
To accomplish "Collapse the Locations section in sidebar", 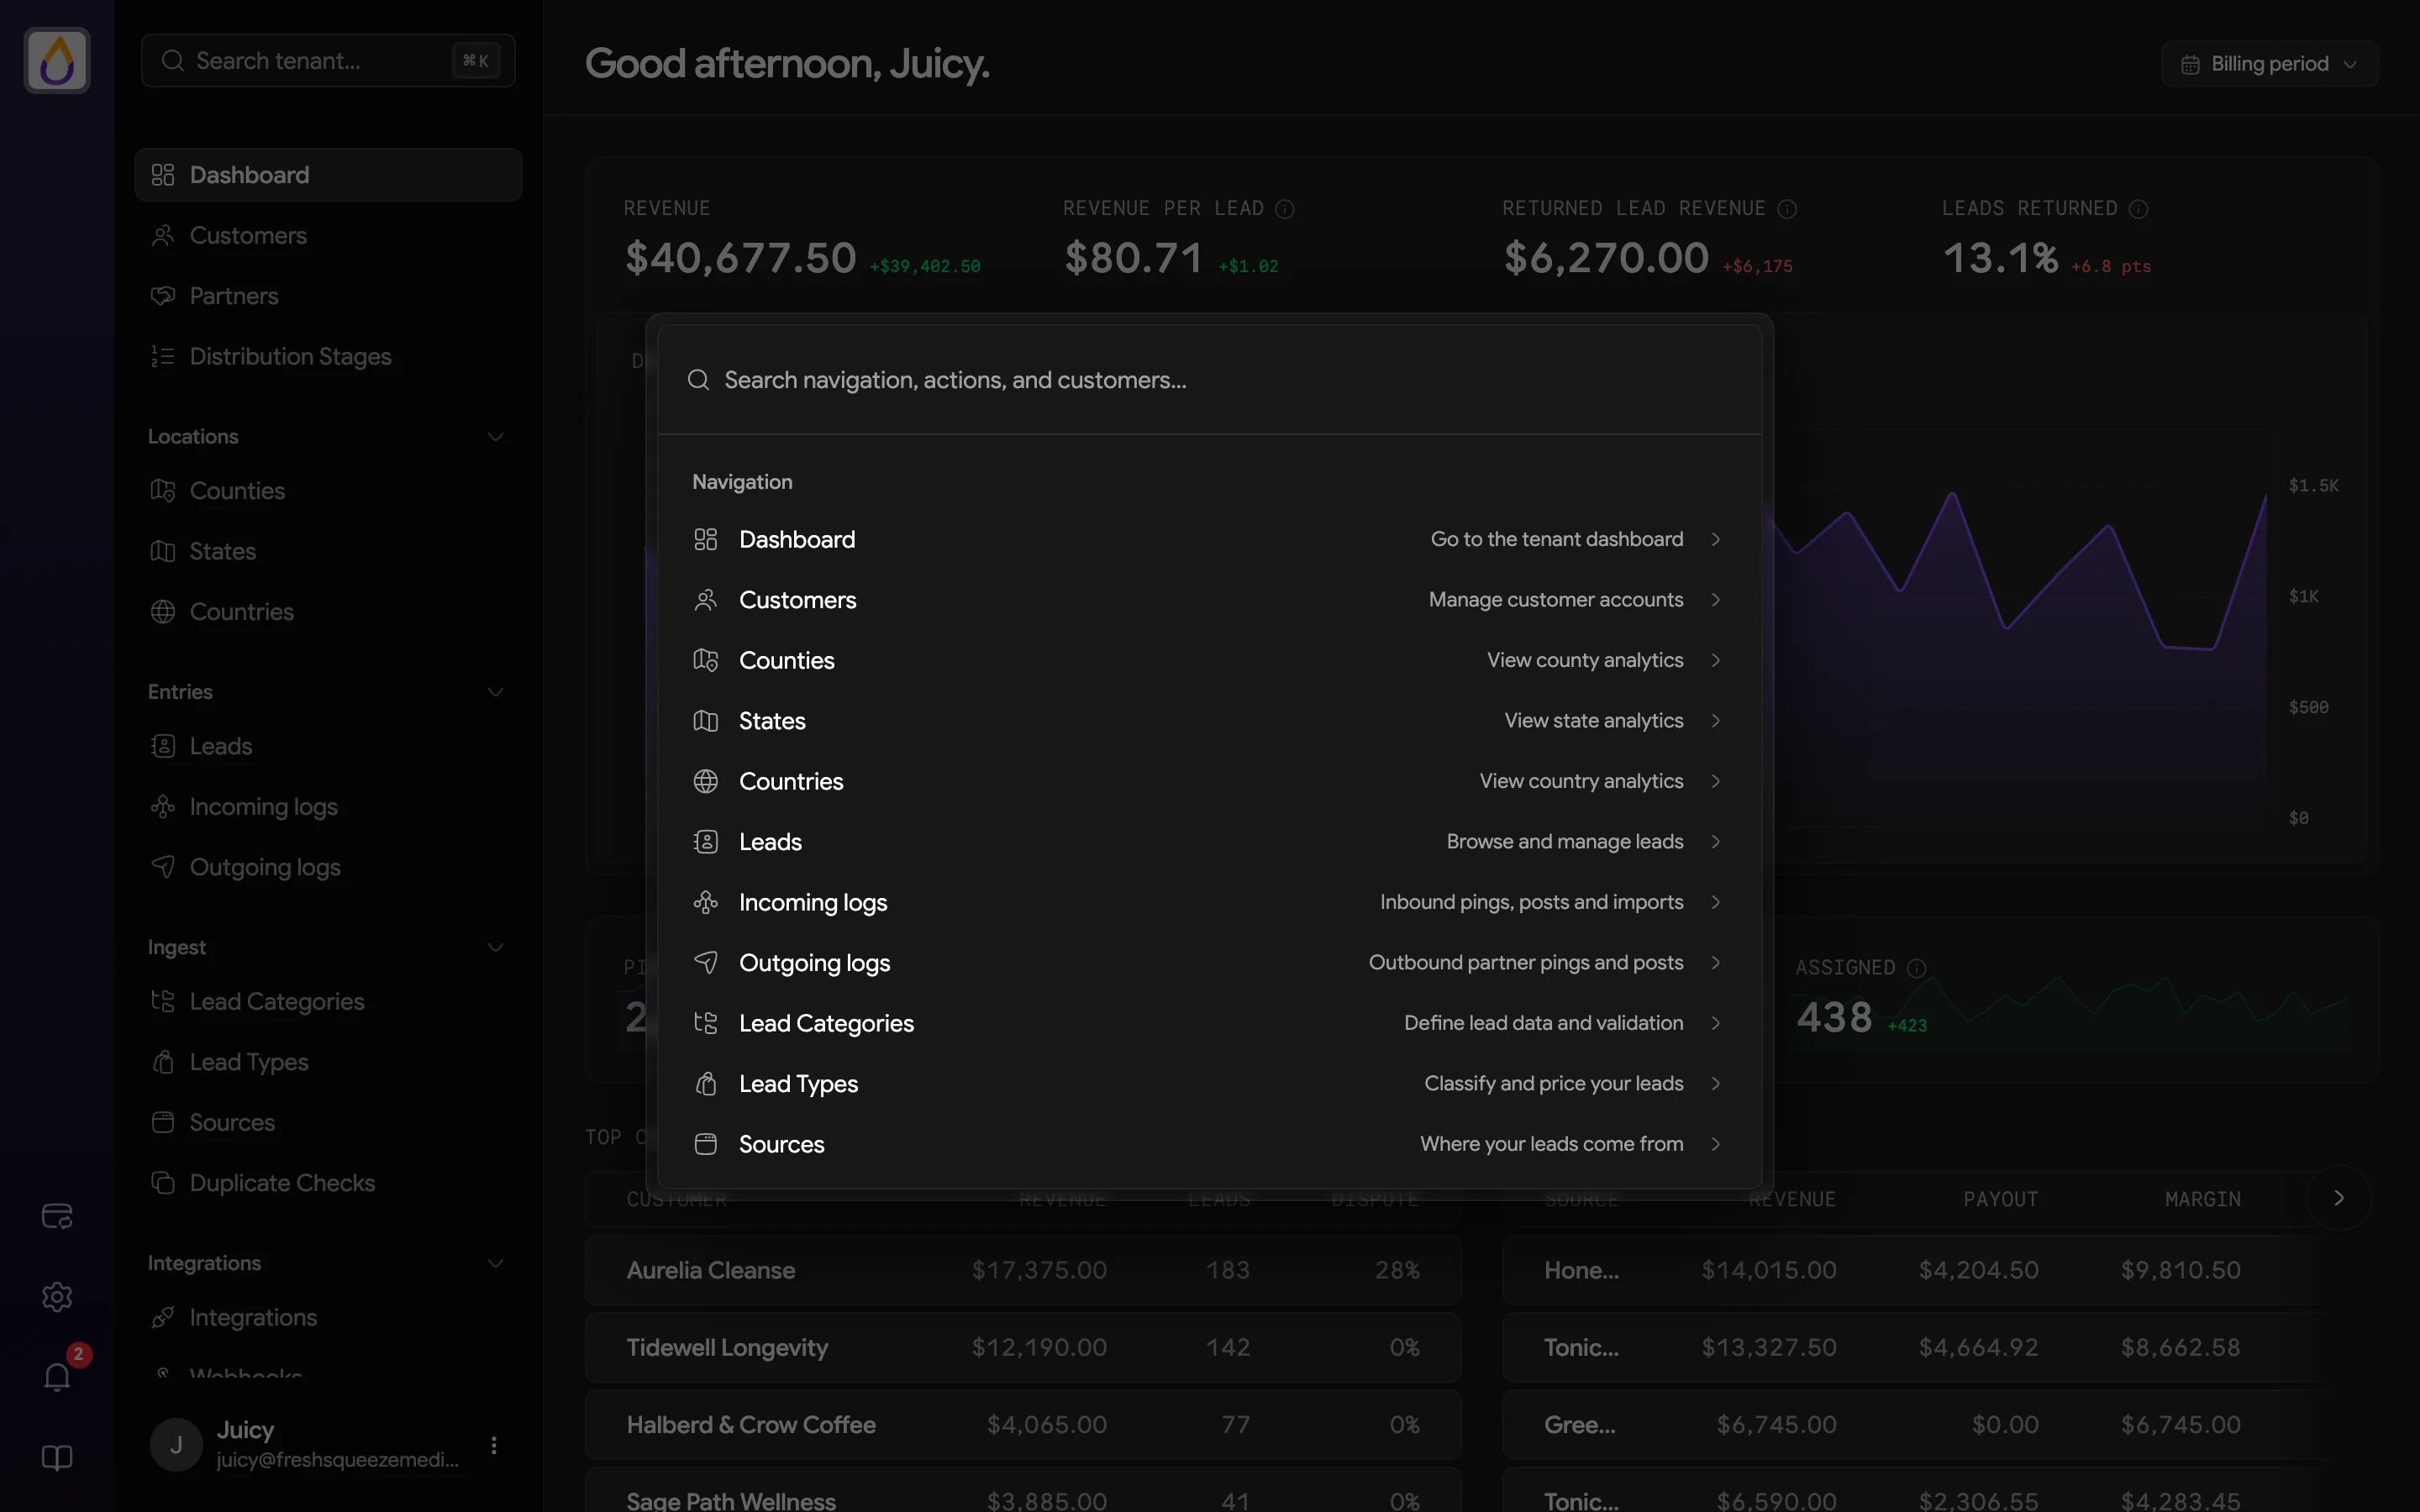I will click(495, 437).
